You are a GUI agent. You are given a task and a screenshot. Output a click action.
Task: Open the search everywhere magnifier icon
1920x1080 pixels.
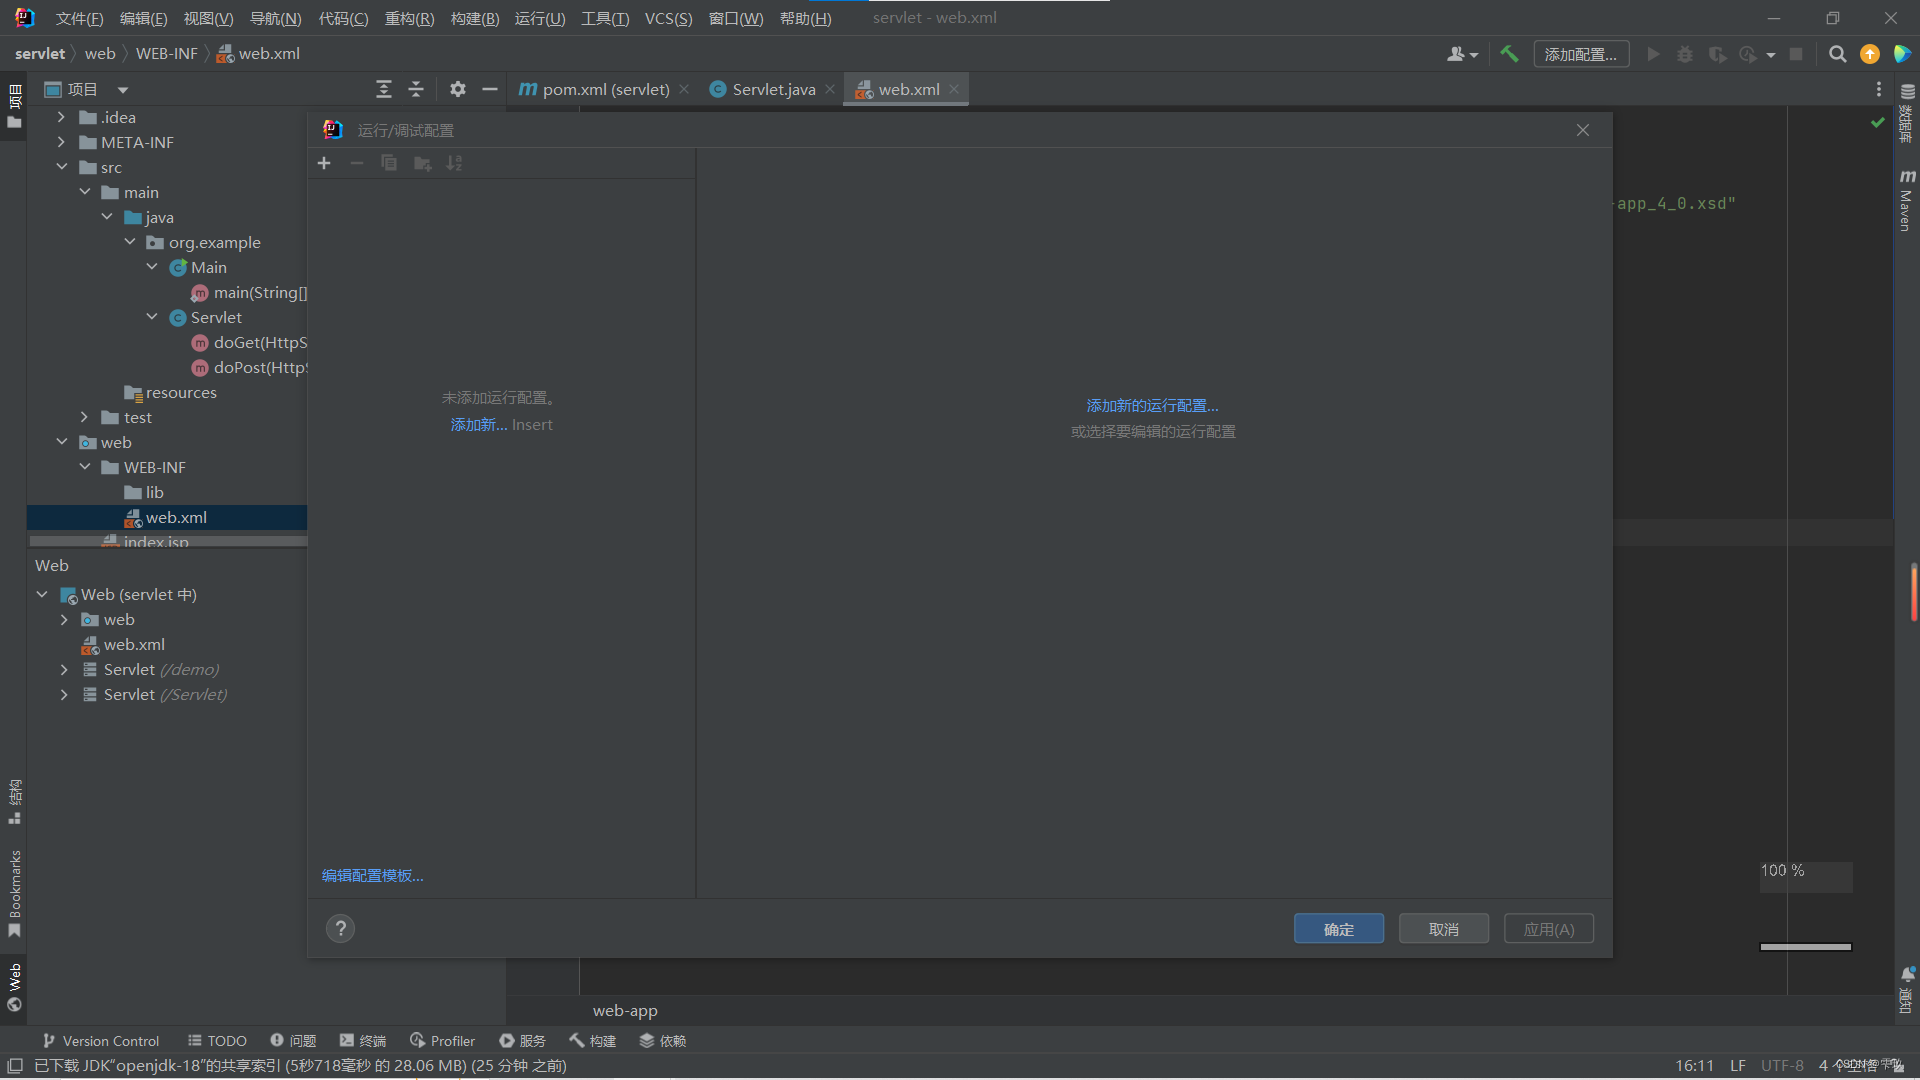tap(1837, 54)
